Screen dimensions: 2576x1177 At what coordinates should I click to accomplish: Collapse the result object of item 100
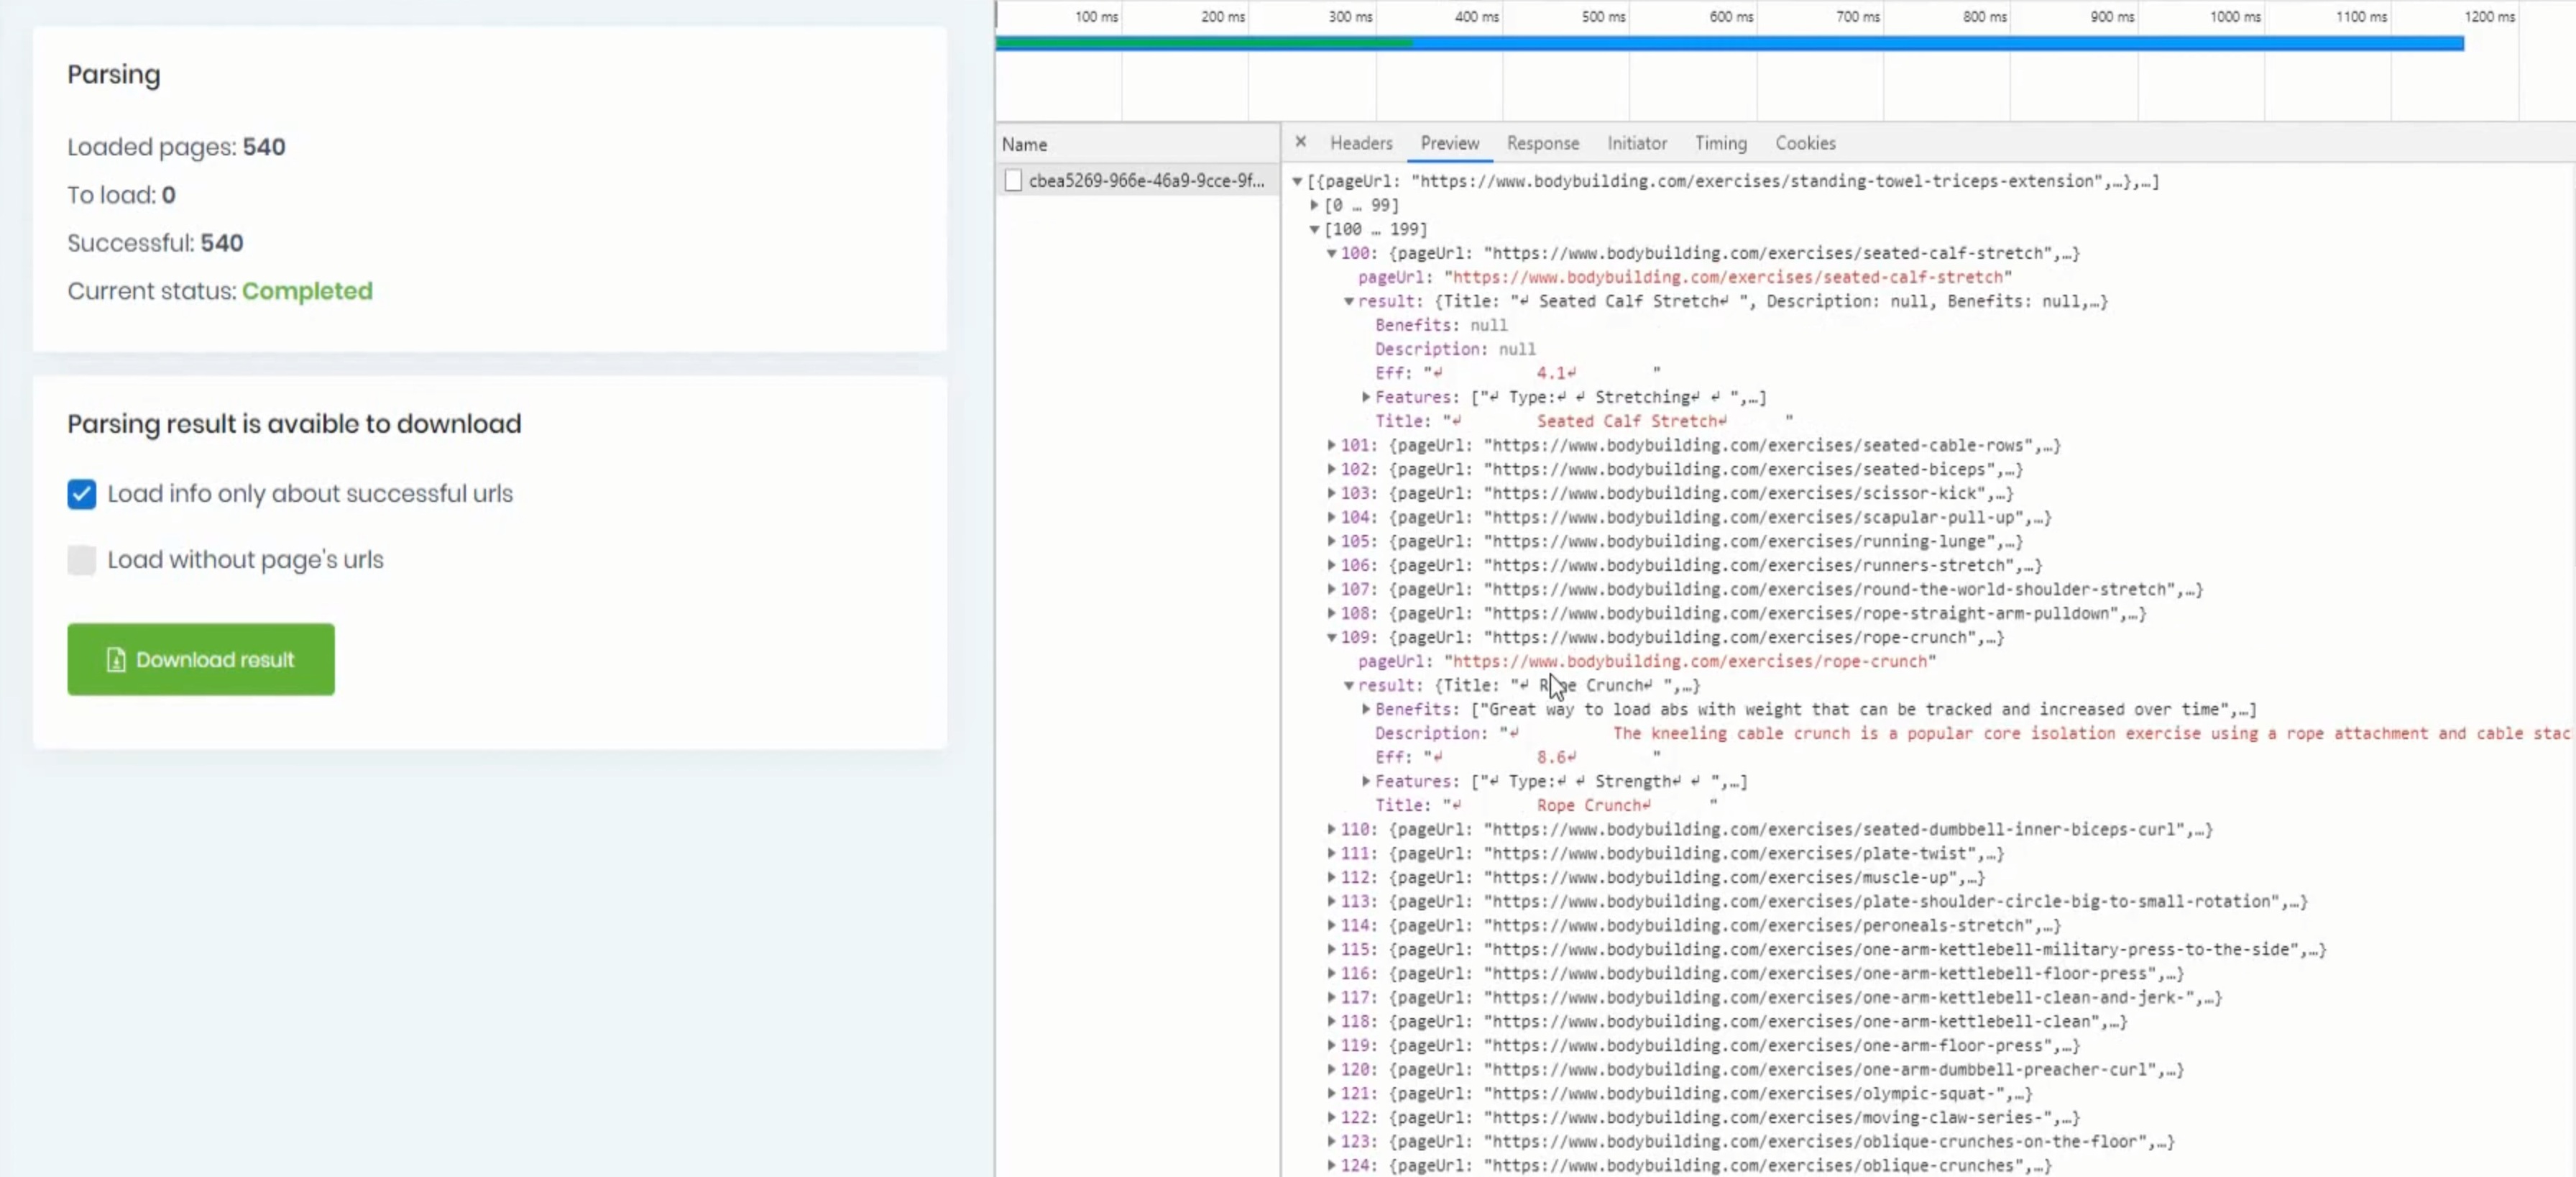pyautogui.click(x=1349, y=301)
